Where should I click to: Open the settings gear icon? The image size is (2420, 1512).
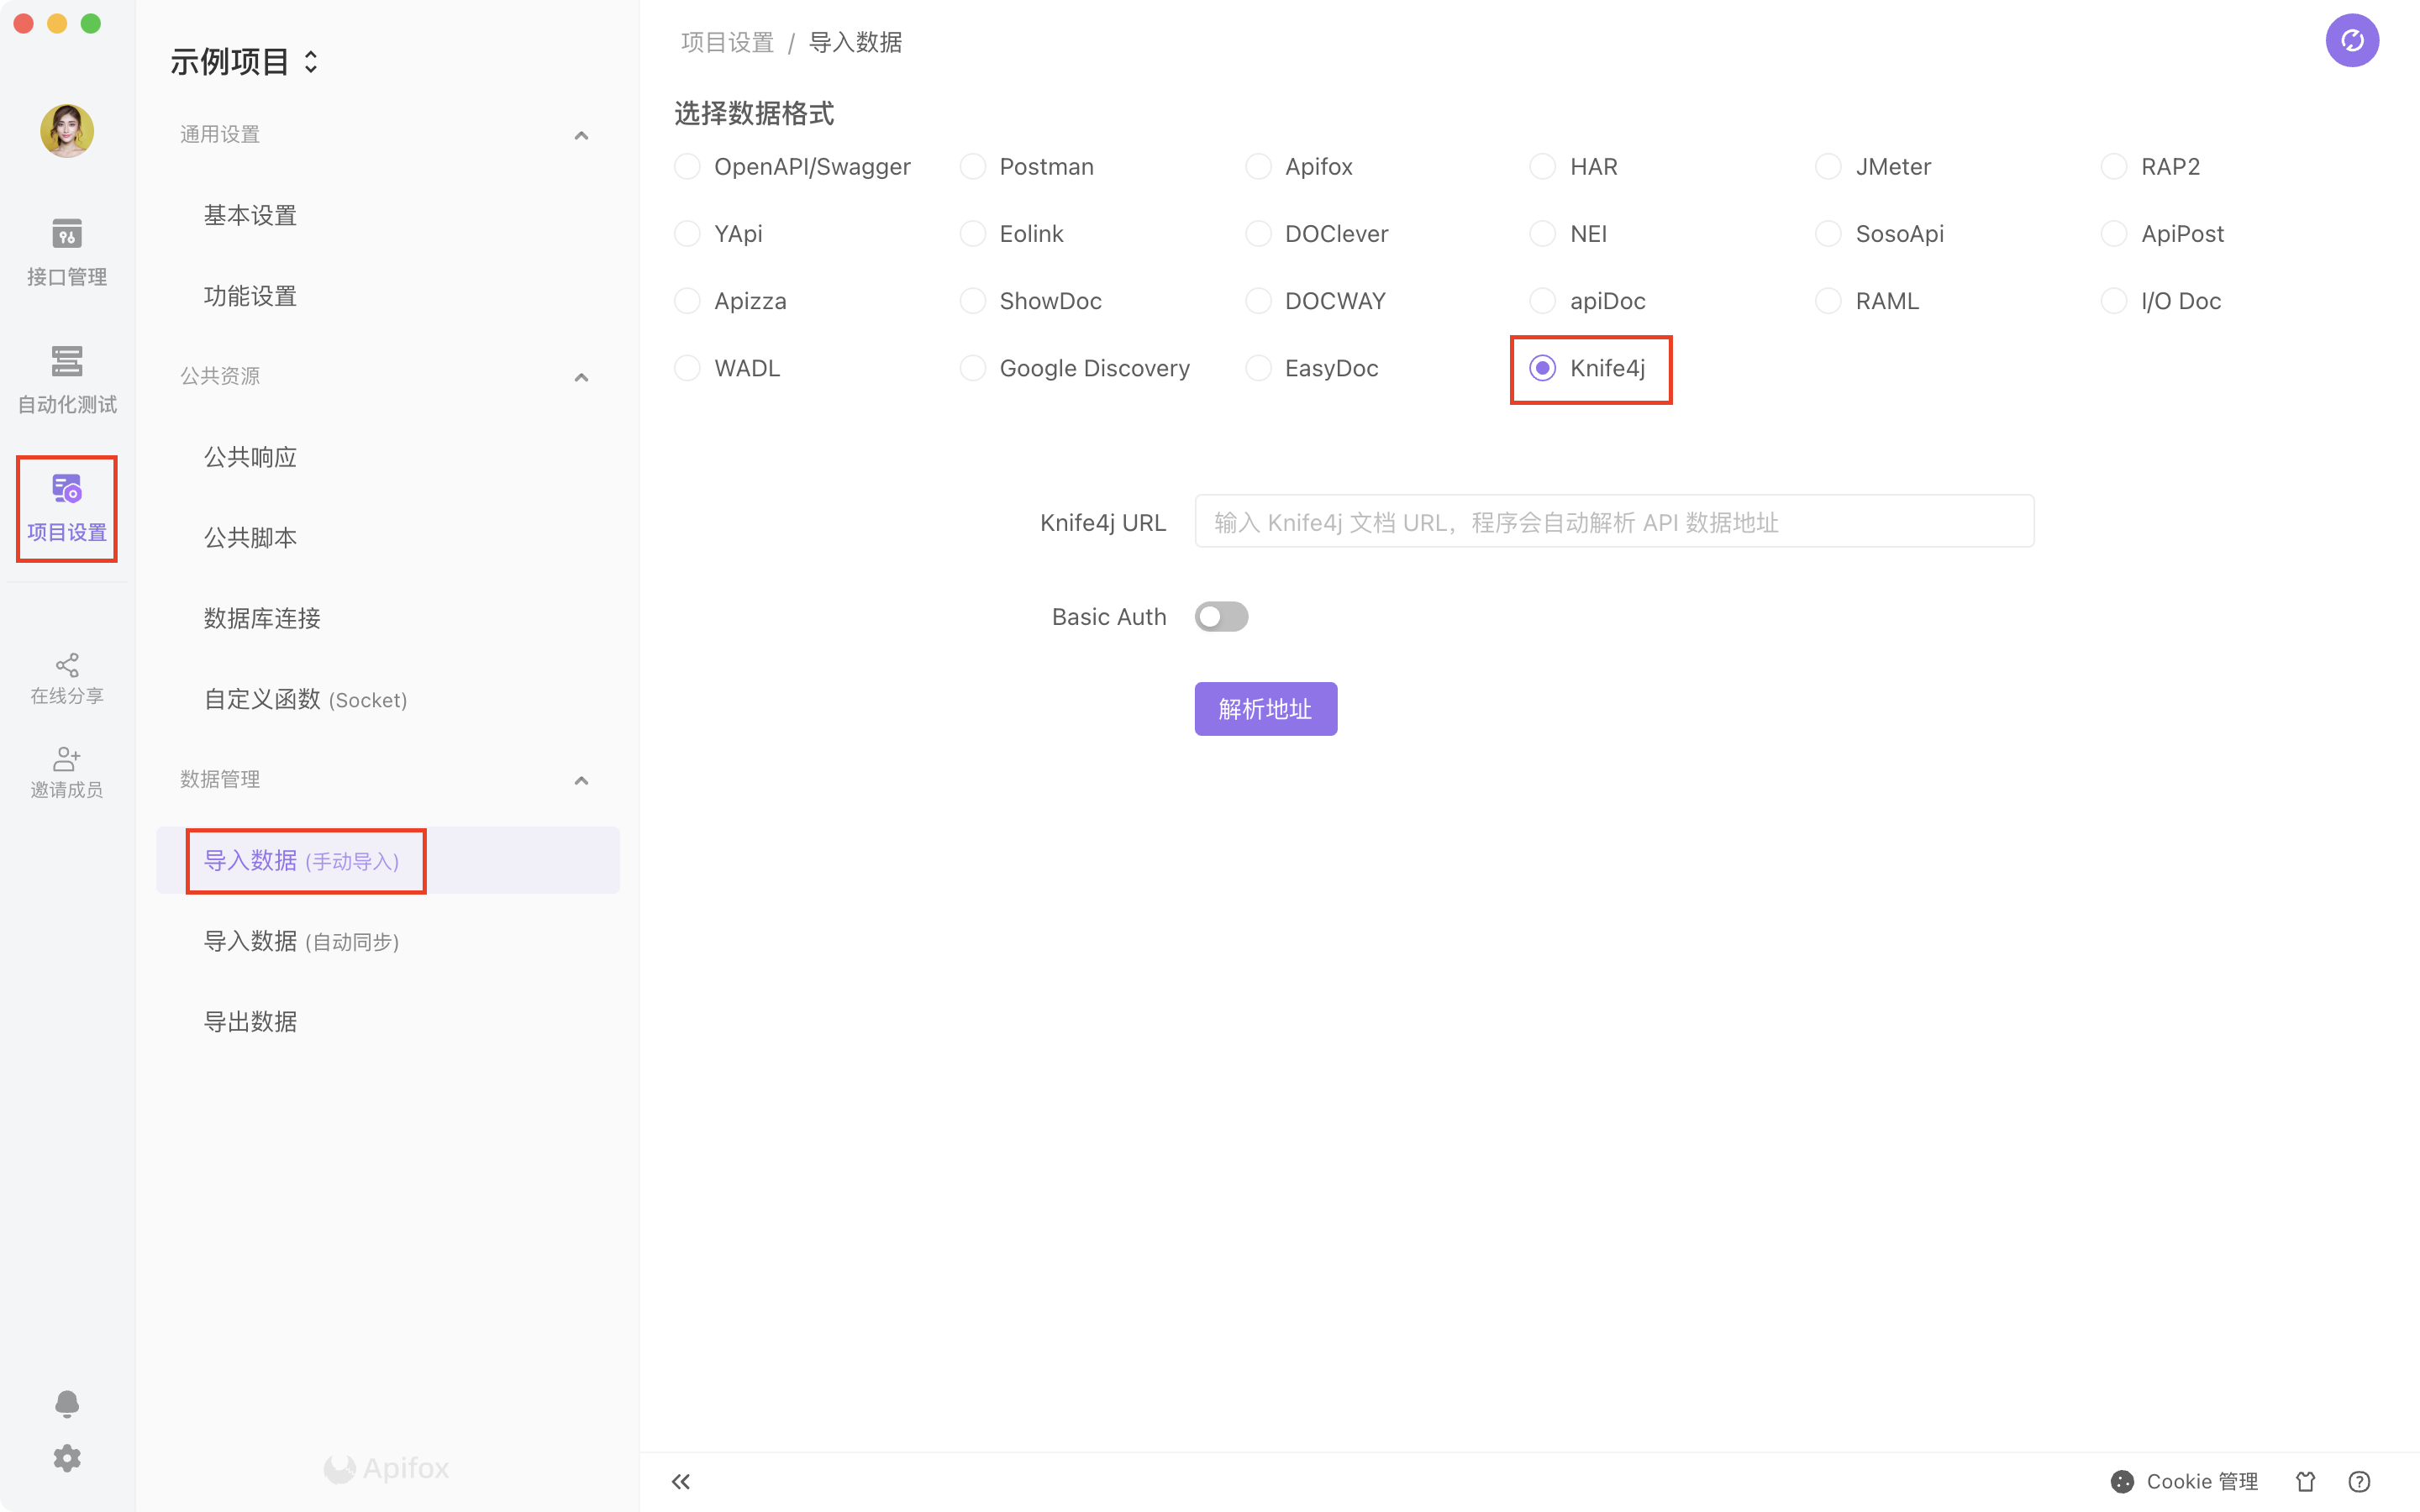click(66, 1458)
